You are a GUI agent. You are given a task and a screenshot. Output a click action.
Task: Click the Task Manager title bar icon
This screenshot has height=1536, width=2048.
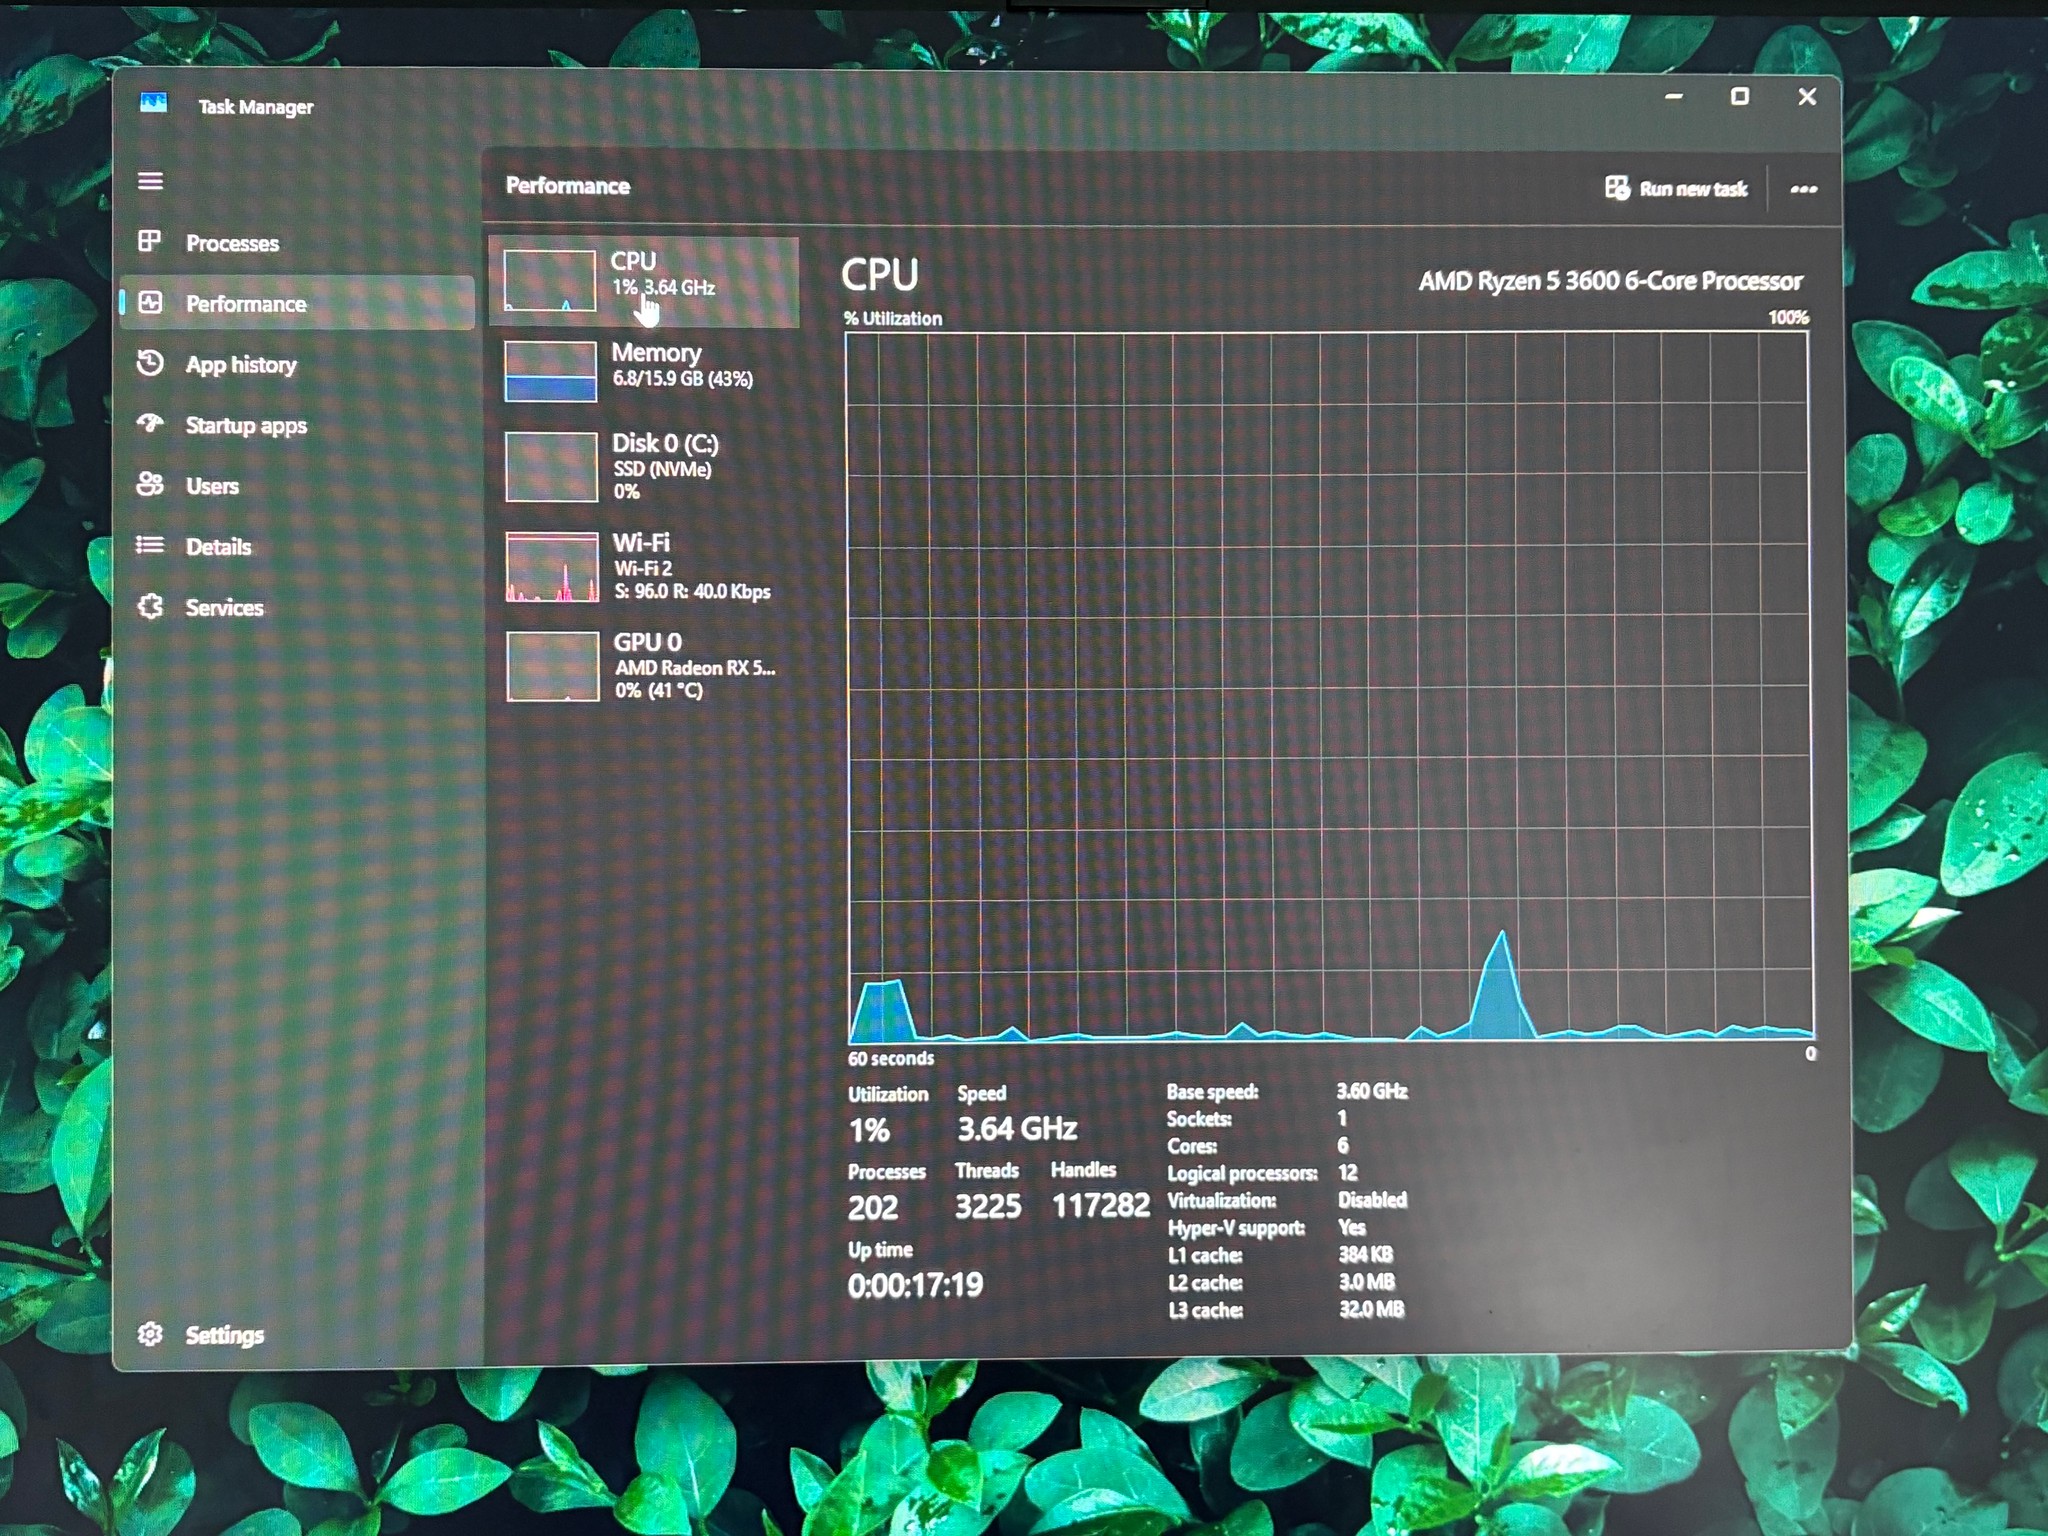(x=153, y=103)
